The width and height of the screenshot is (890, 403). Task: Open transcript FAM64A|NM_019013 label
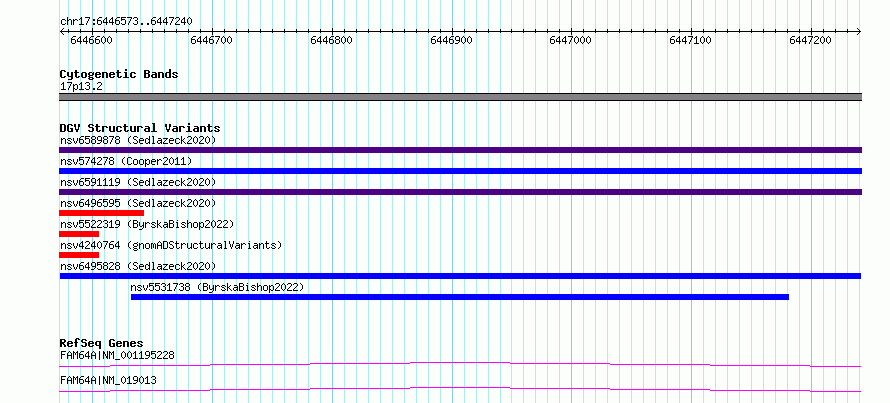(108, 380)
